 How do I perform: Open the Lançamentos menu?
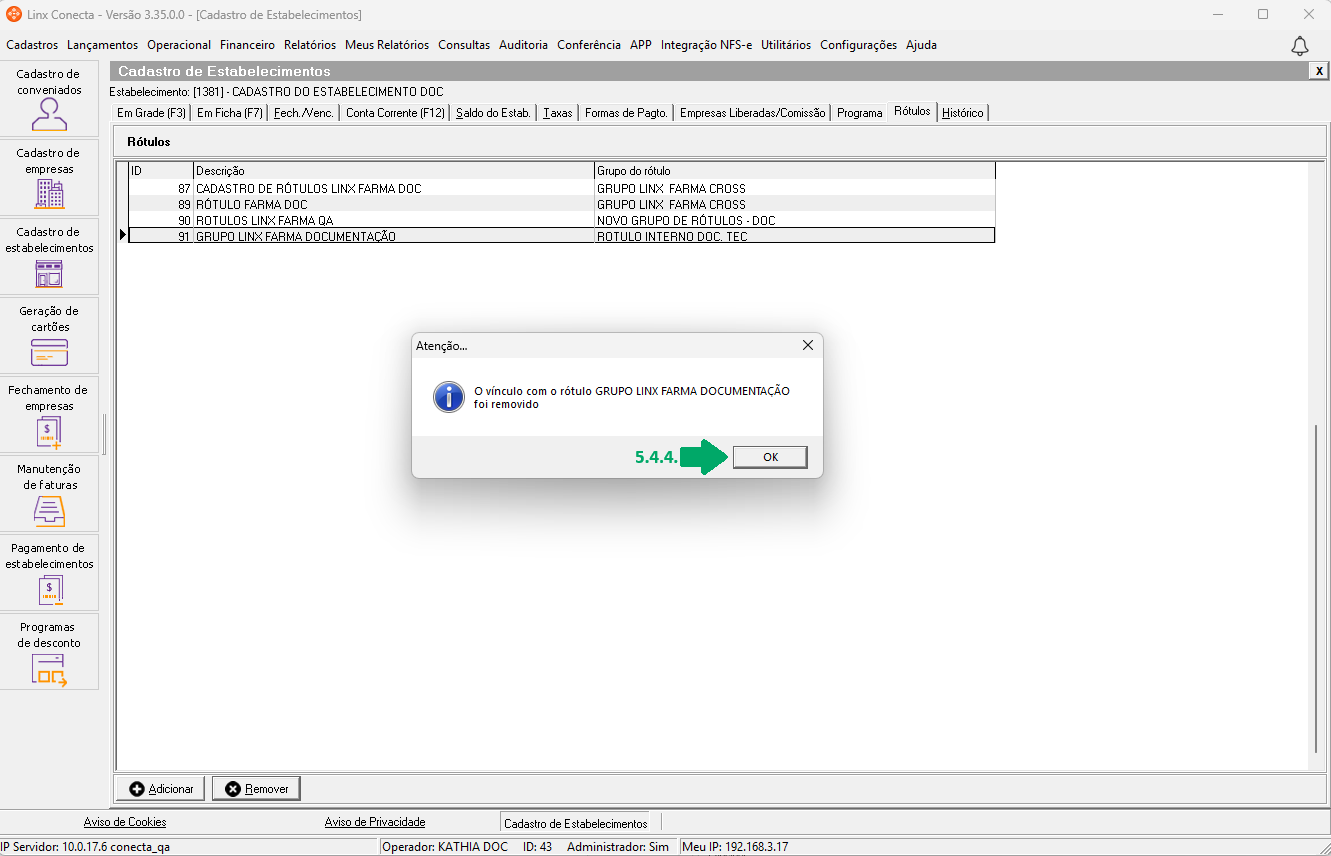pos(103,45)
